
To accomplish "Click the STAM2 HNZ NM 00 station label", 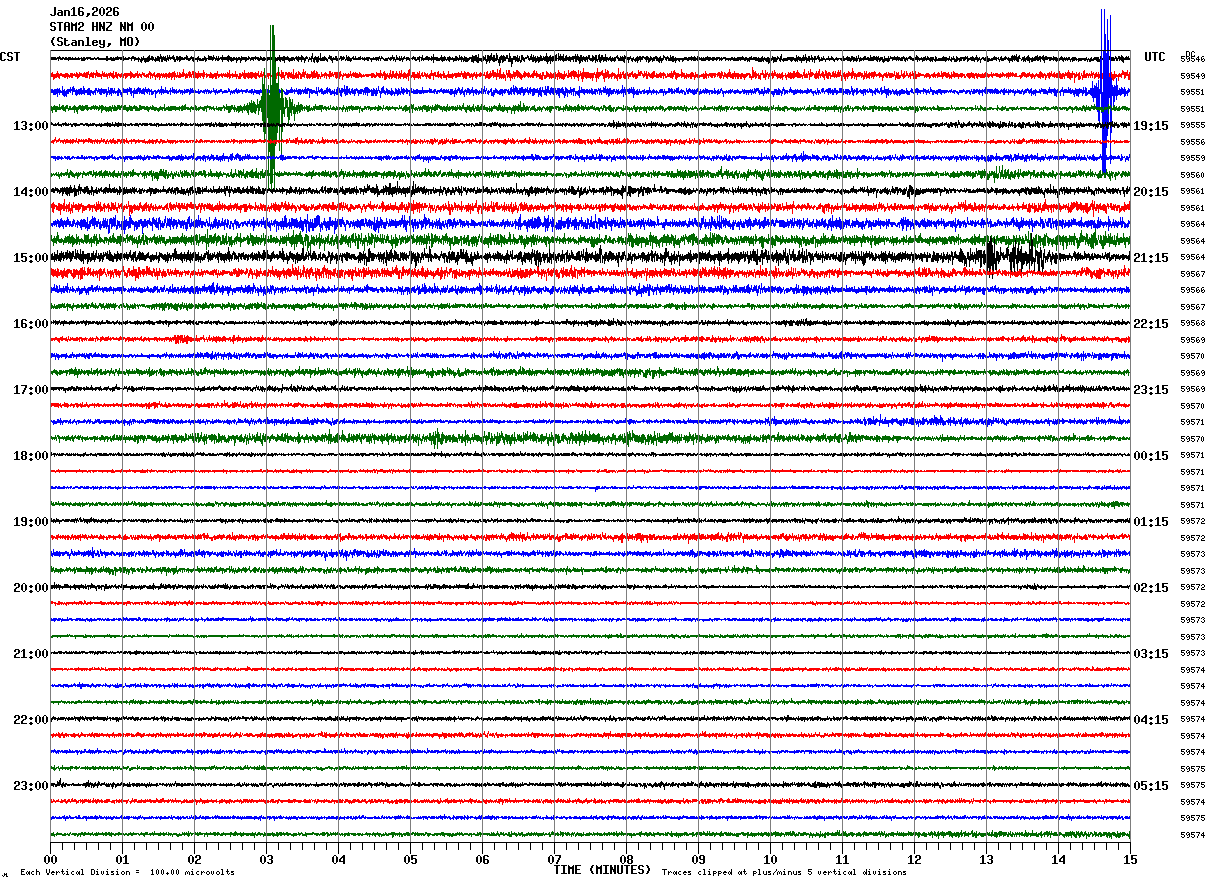I will pyautogui.click(x=102, y=27).
